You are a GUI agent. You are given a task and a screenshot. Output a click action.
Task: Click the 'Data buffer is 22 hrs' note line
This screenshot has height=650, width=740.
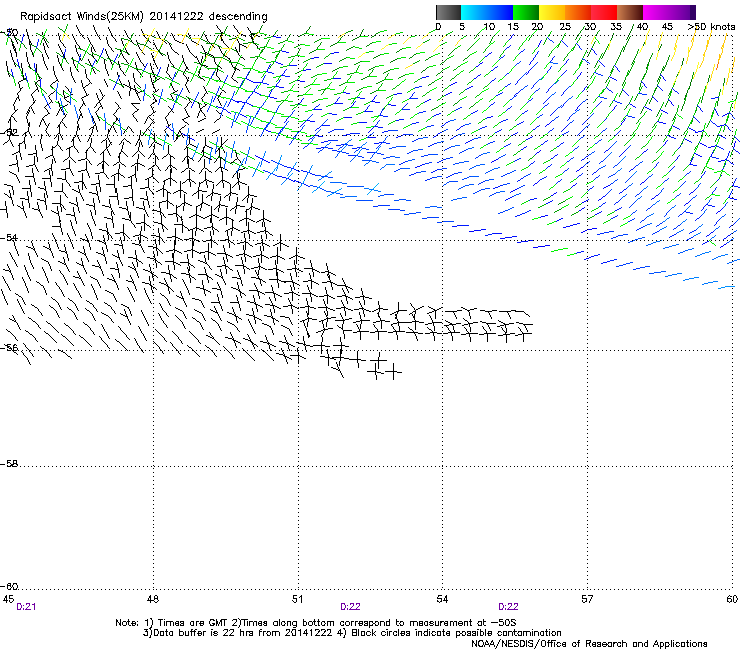pyautogui.click(x=352, y=633)
